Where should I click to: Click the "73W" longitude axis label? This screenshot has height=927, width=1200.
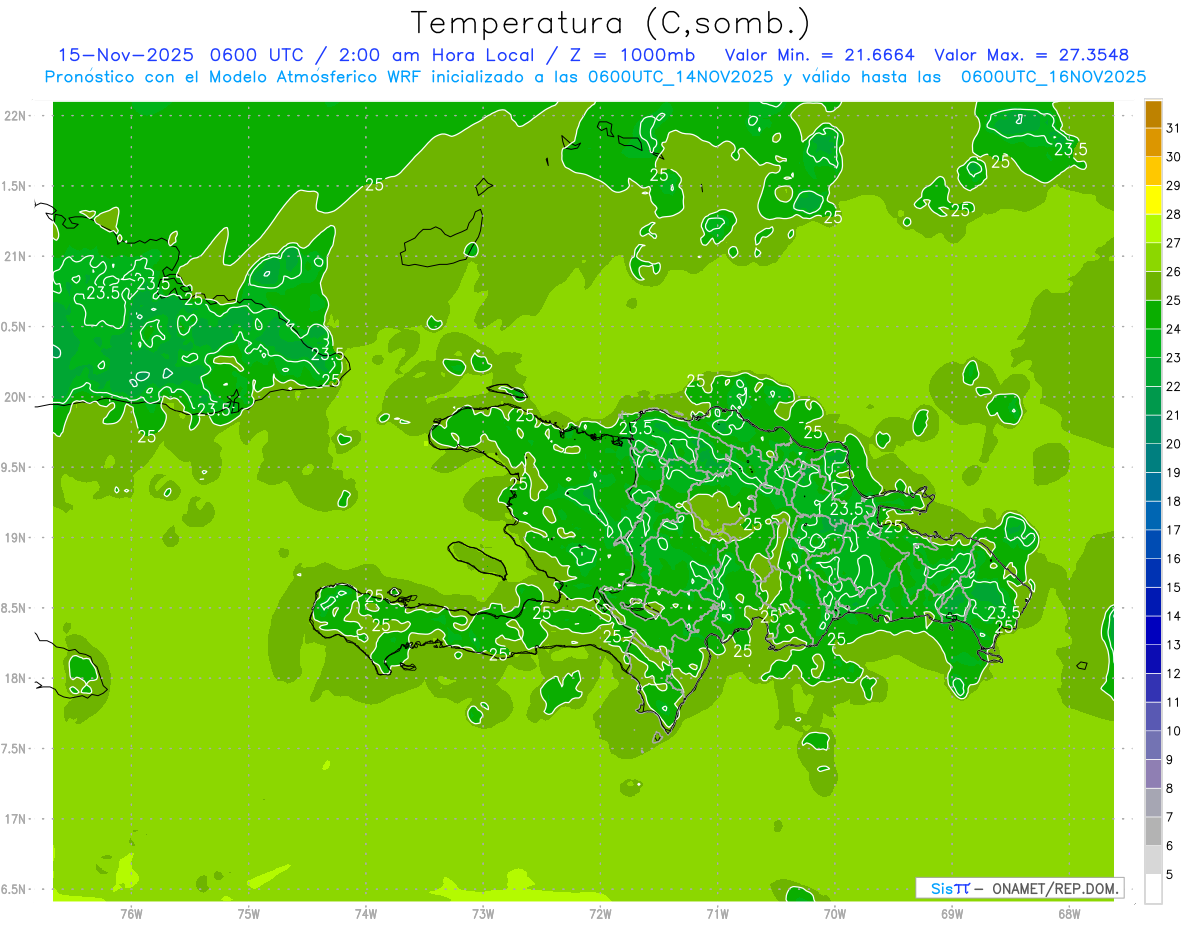pyautogui.click(x=483, y=914)
